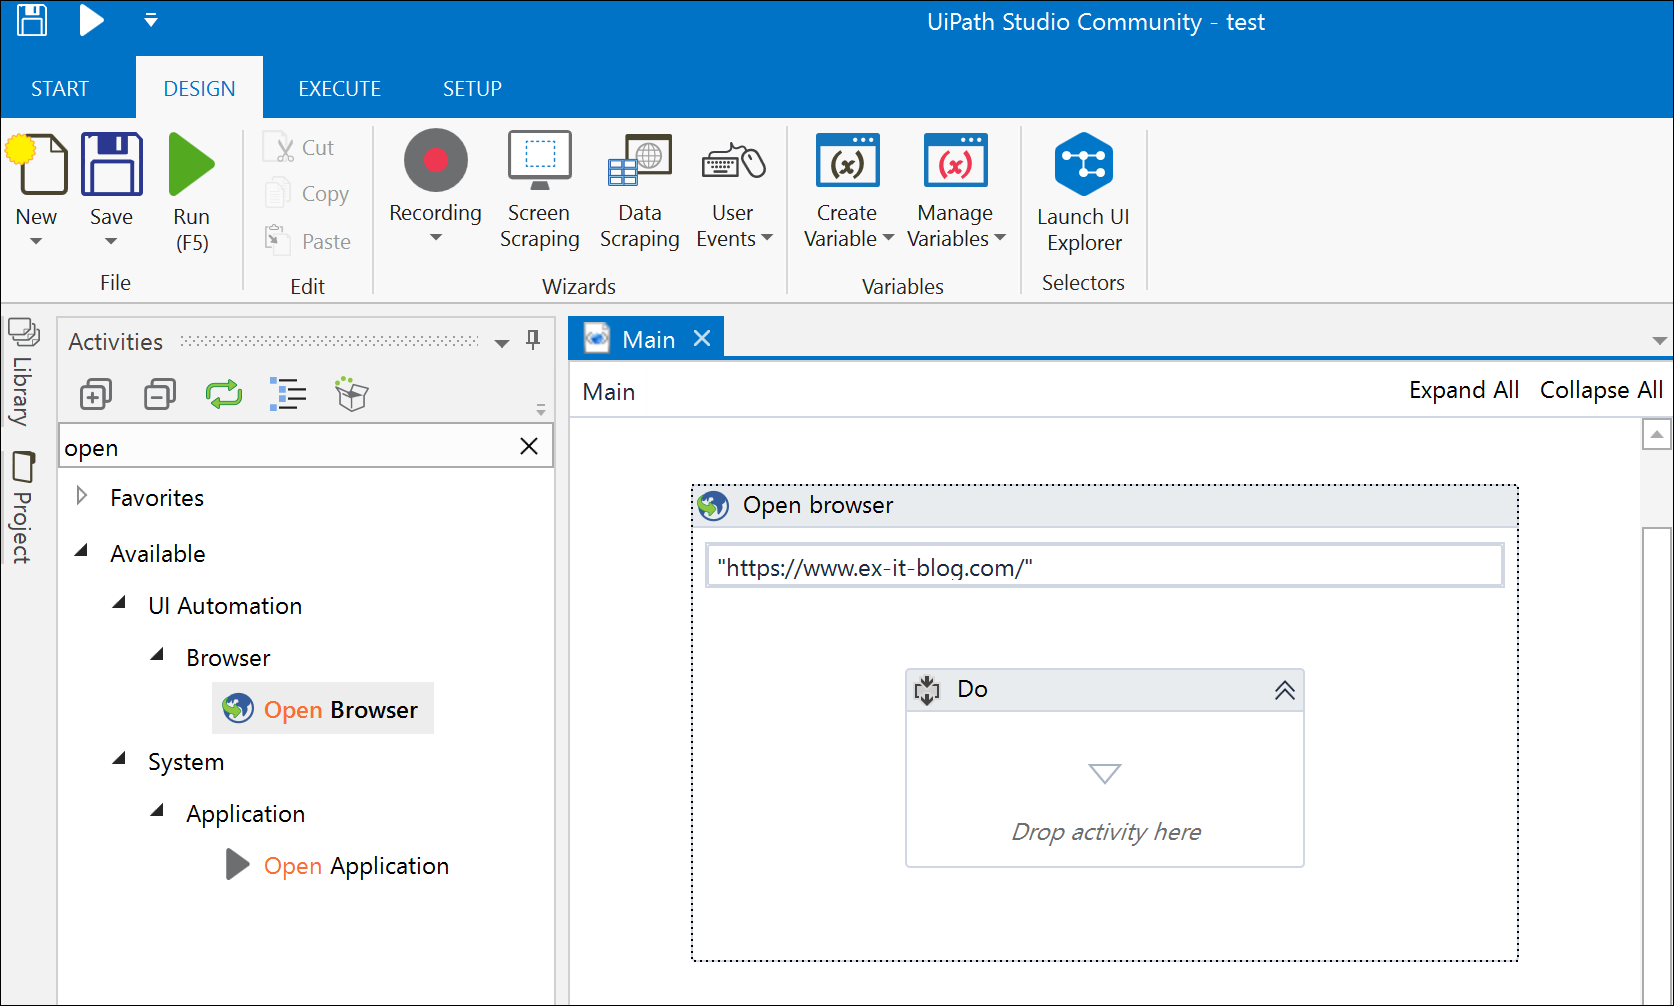Collapse the Application tree node
1674x1006 pixels.
158,811
